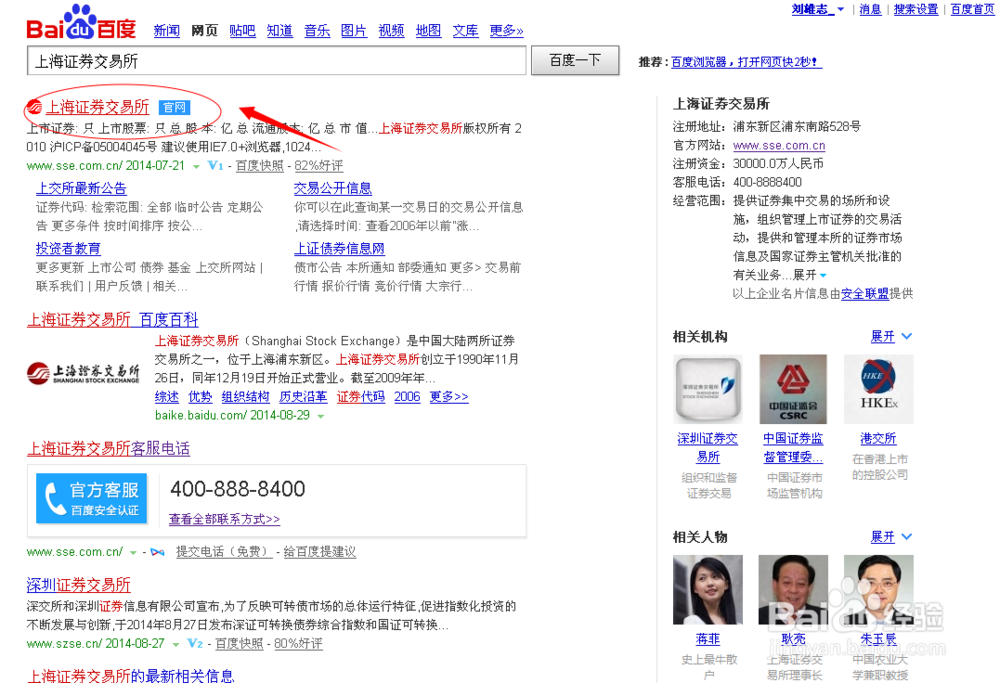Screen dimensions: 1000x683
Task: Open the 深圳证券交易所 institution thumbnail
Action: click(708, 390)
